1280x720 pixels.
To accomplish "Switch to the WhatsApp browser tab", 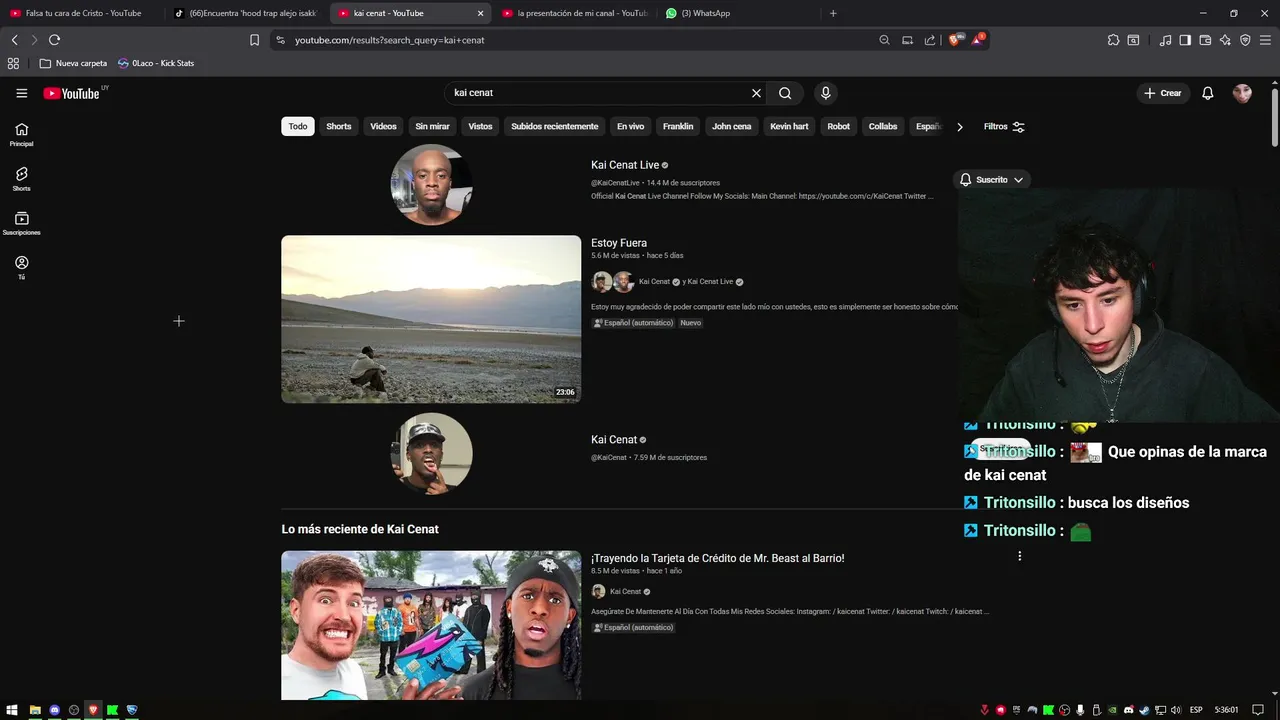I will (740, 13).
